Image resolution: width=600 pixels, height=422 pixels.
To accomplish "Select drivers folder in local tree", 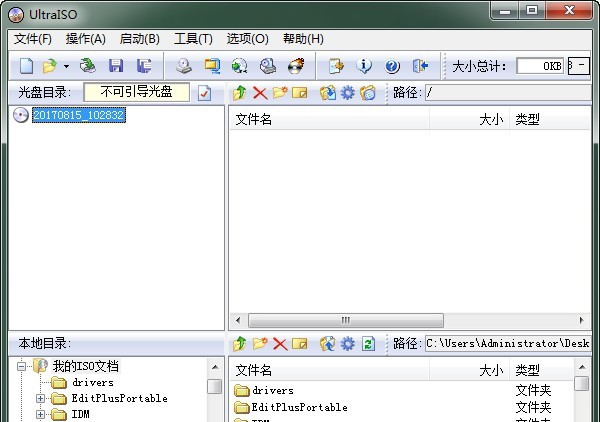I will coord(93,382).
